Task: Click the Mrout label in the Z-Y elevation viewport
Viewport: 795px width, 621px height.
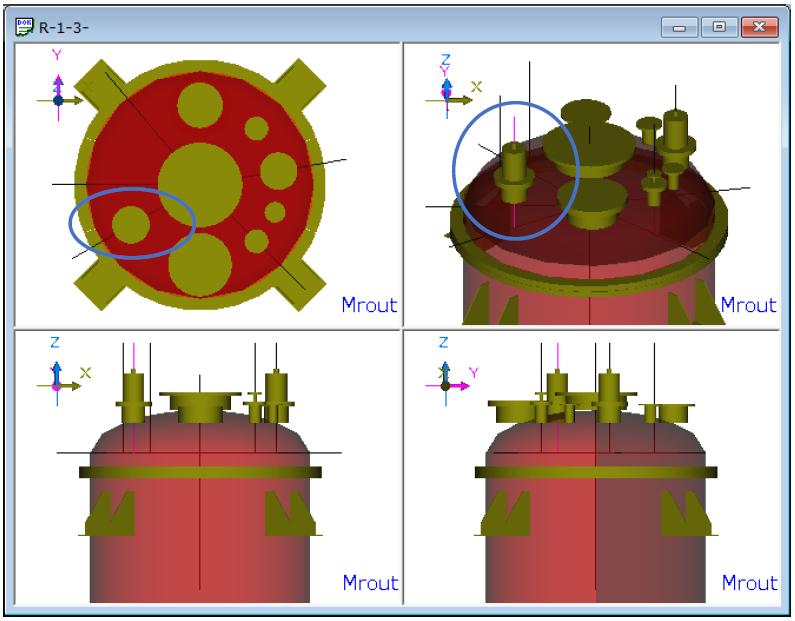Action: point(749,583)
